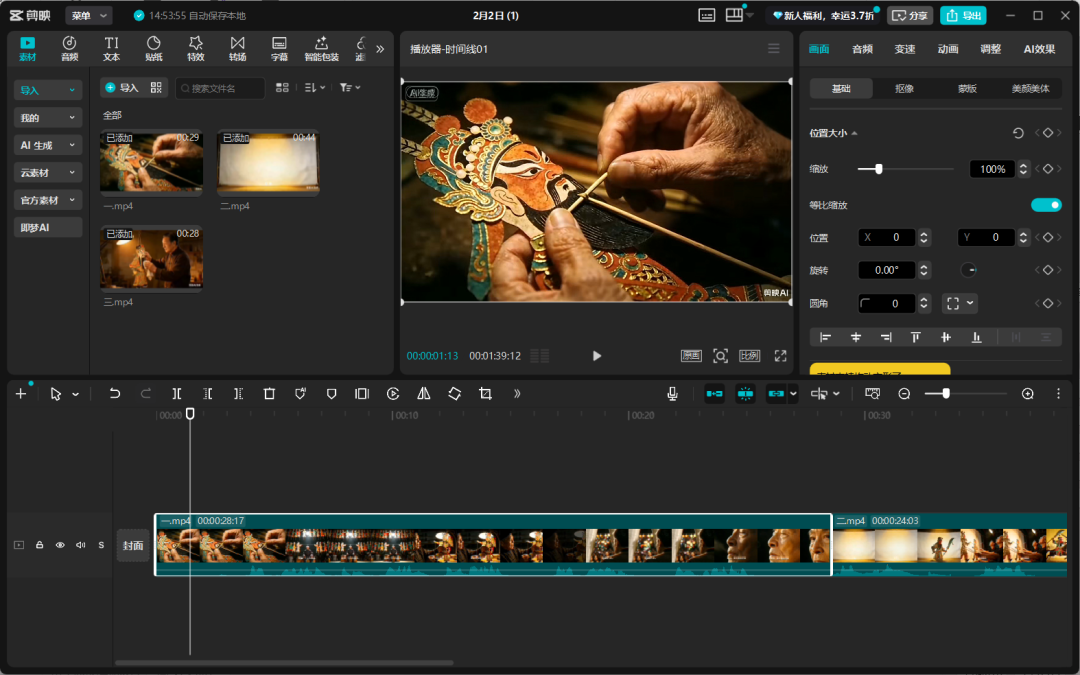Select the crop tool icon
Viewport: 1080px width, 675px height.
(x=485, y=394)
